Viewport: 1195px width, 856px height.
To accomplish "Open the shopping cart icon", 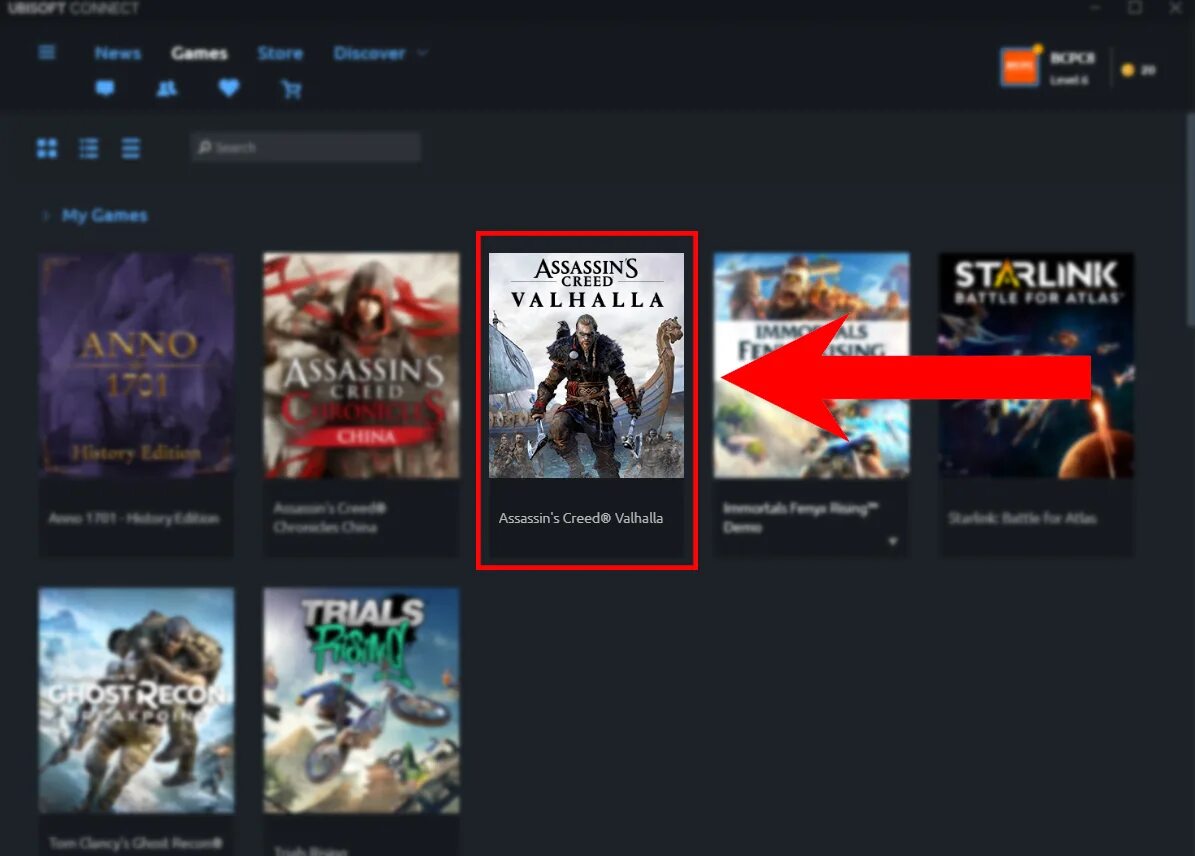I will click(290, 89).
